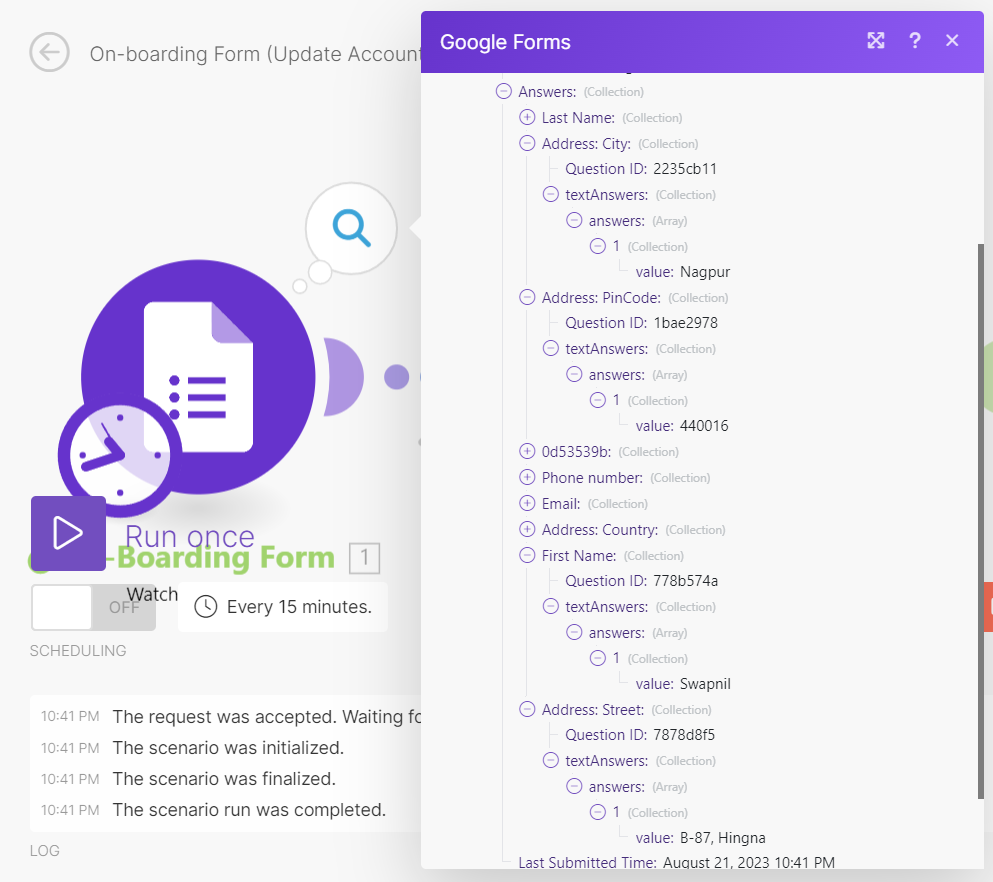Go back using the arrow icon
Viewport: 993px width, 882px height.
49,52
